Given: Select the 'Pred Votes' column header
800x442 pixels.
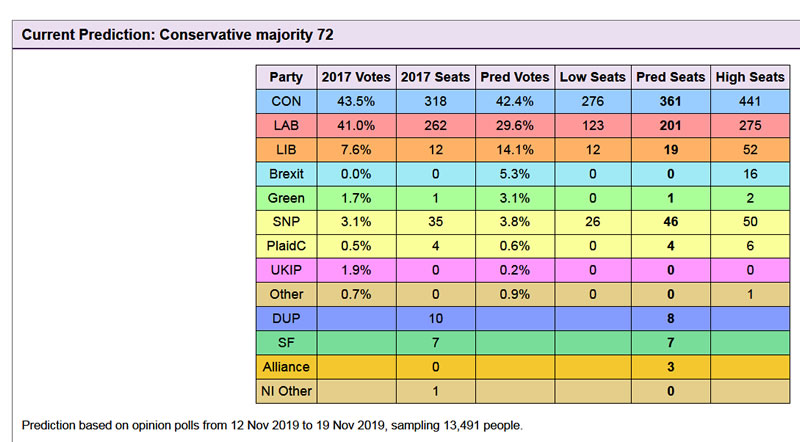Looking at the screenshot, I should pyautogui.click(x=513, y=77).
